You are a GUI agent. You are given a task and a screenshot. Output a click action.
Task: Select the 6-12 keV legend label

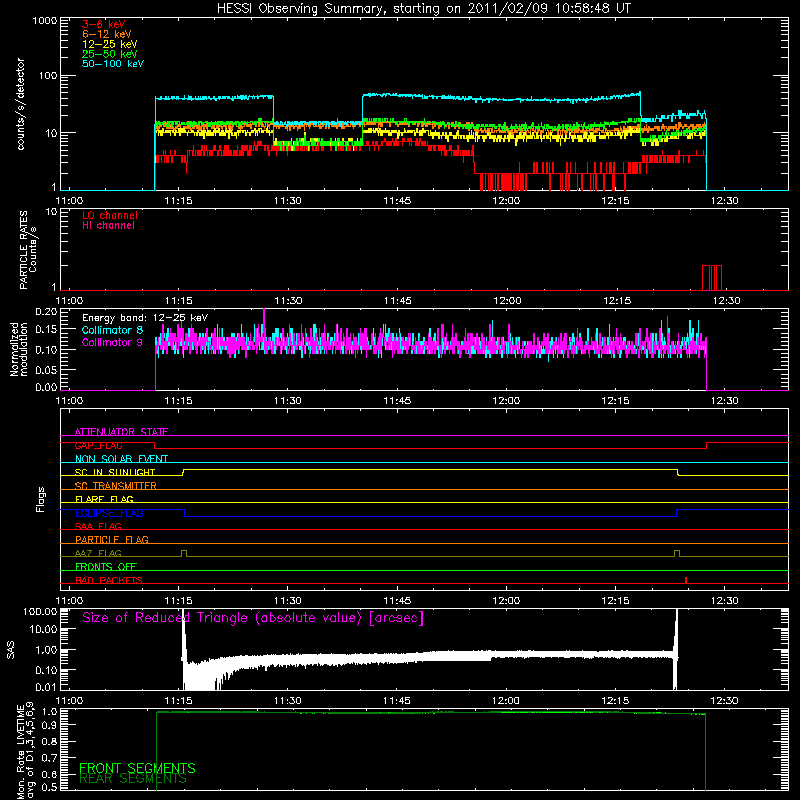pyautogui.click(x=107, y=34)
